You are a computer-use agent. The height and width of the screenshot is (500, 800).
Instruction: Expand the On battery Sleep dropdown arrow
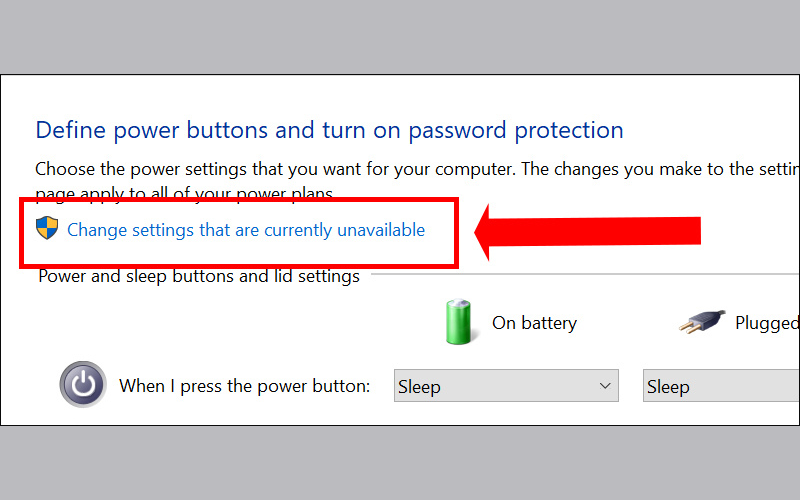605,386
